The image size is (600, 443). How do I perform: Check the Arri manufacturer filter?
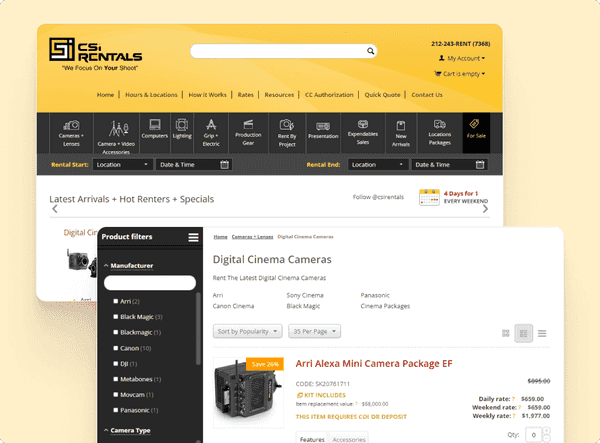(x=116, y=301)
